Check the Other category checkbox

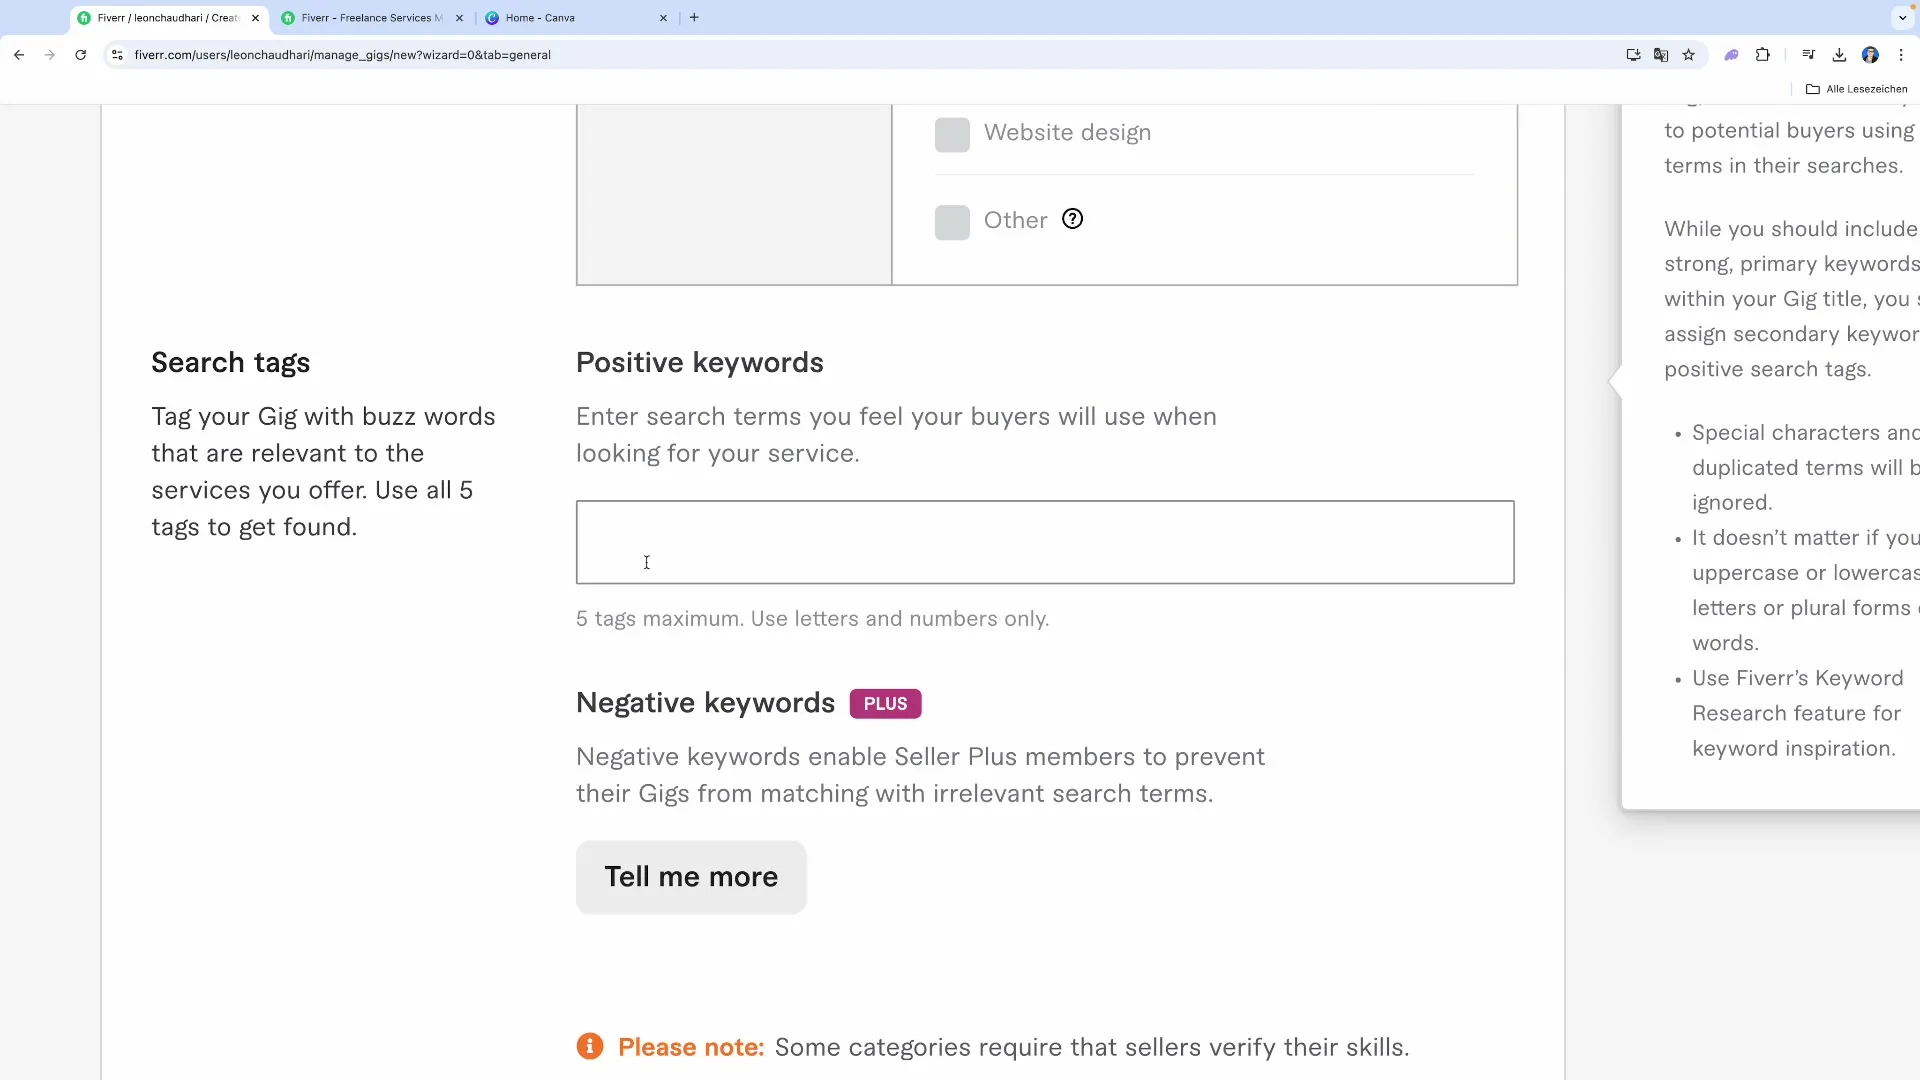click(952, 221)
